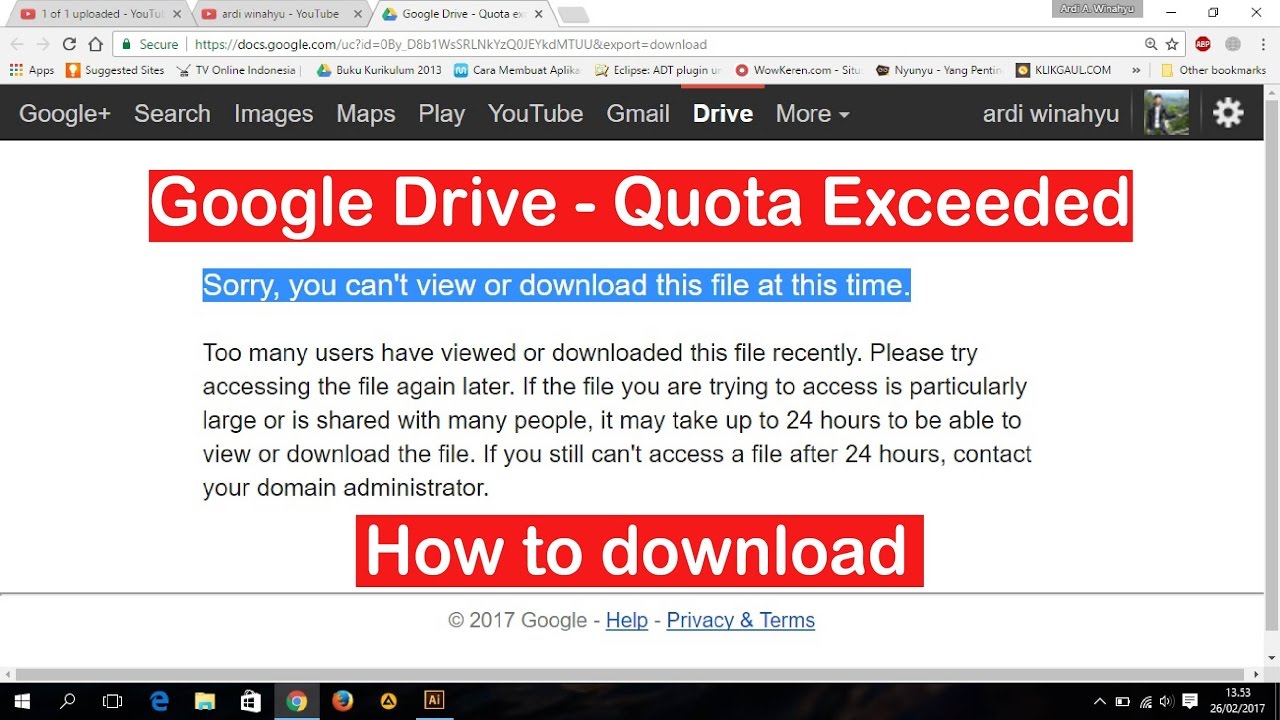This screenshot has width=1280, height=720.
Task: Go to home page via house icon
Action: 96,44
